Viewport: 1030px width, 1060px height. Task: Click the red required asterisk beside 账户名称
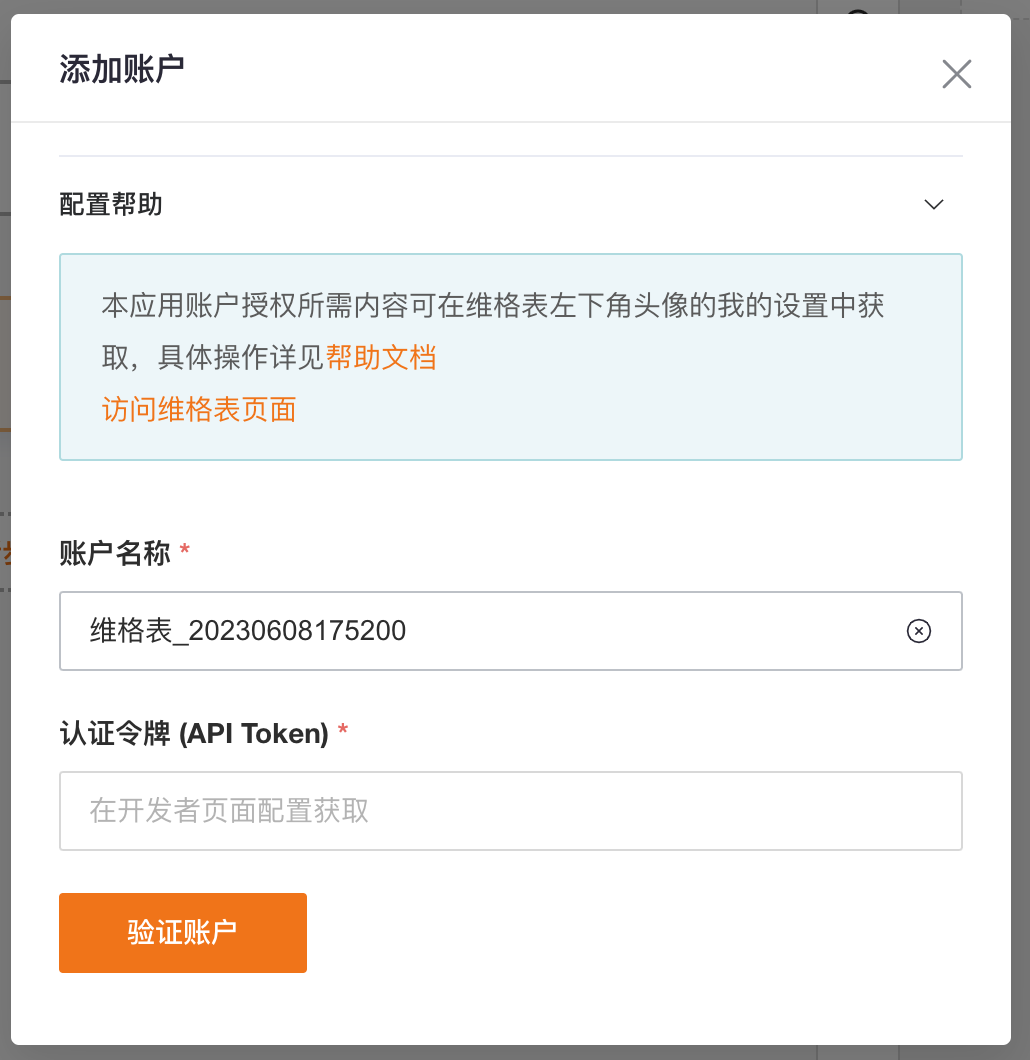pyautogui.click(x=185, y=550)
